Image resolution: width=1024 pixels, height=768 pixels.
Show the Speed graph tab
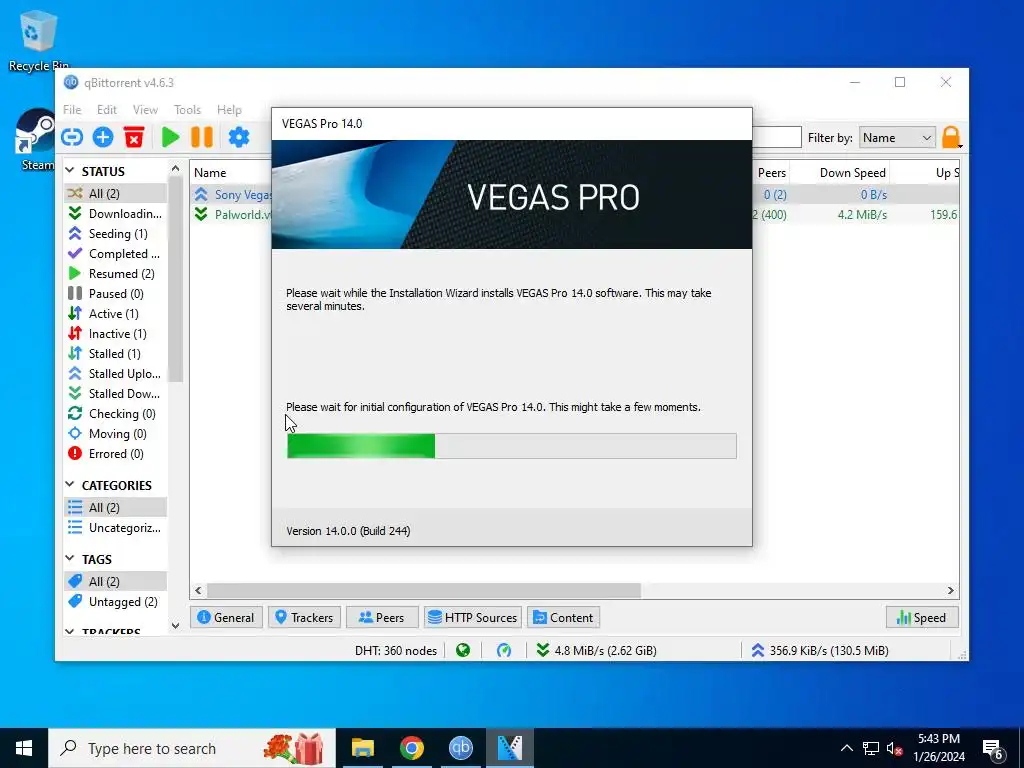[x=922, y=618]
